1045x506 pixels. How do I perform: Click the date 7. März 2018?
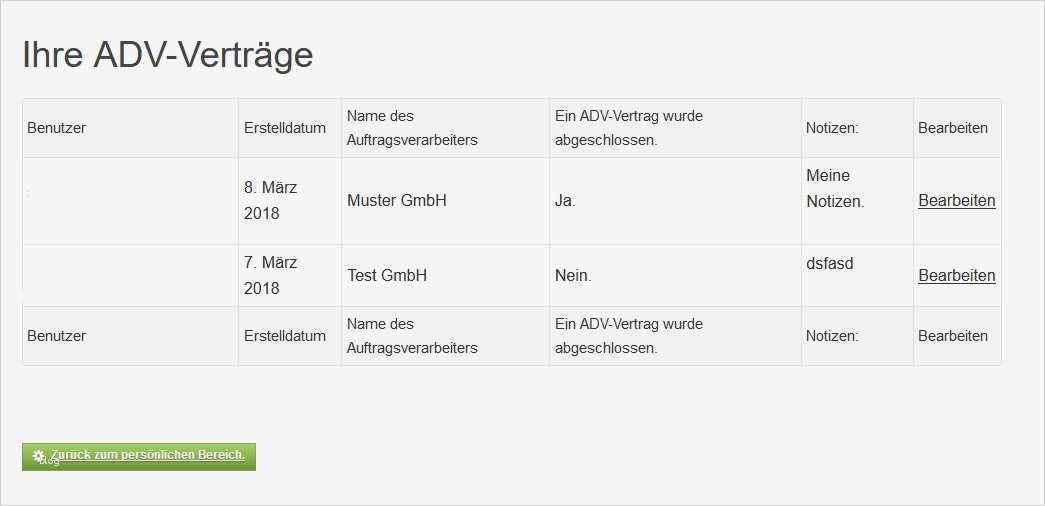(271, 275)
